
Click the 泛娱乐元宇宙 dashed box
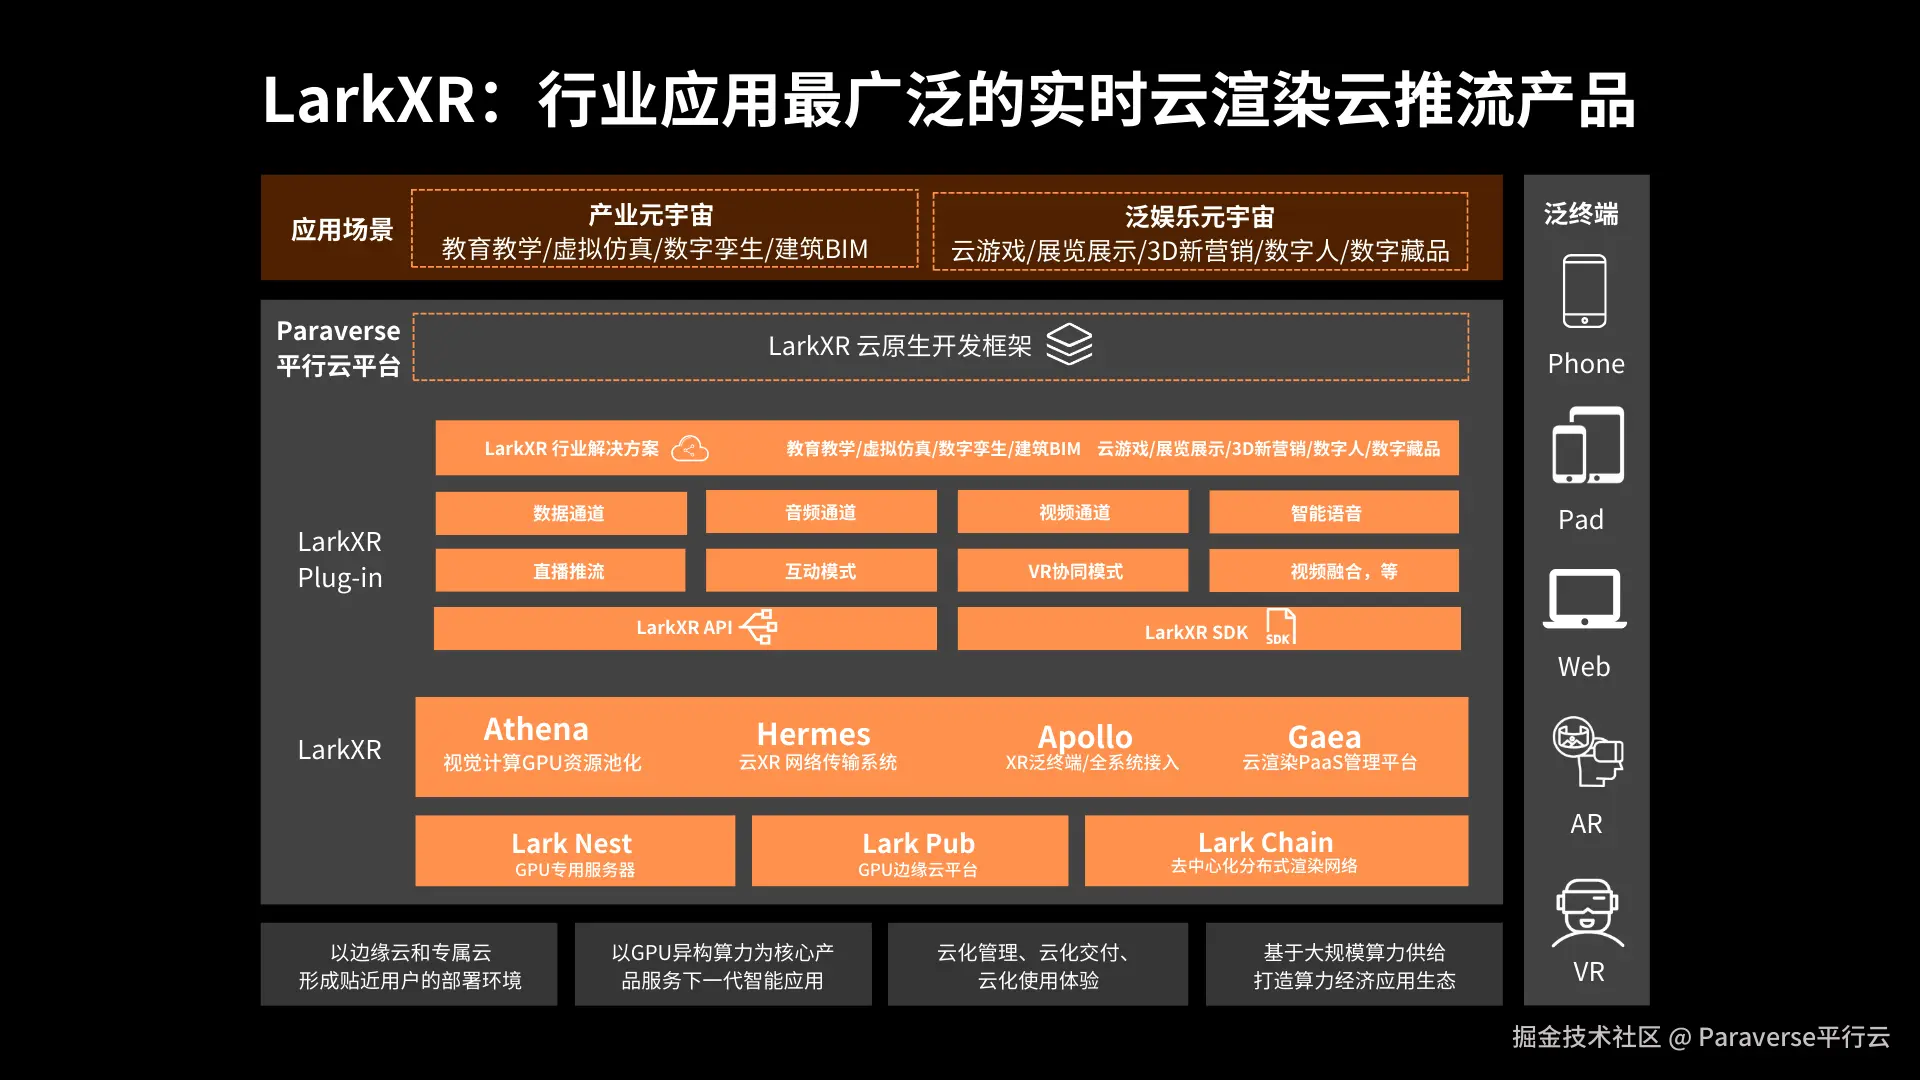coord(1199,232)
